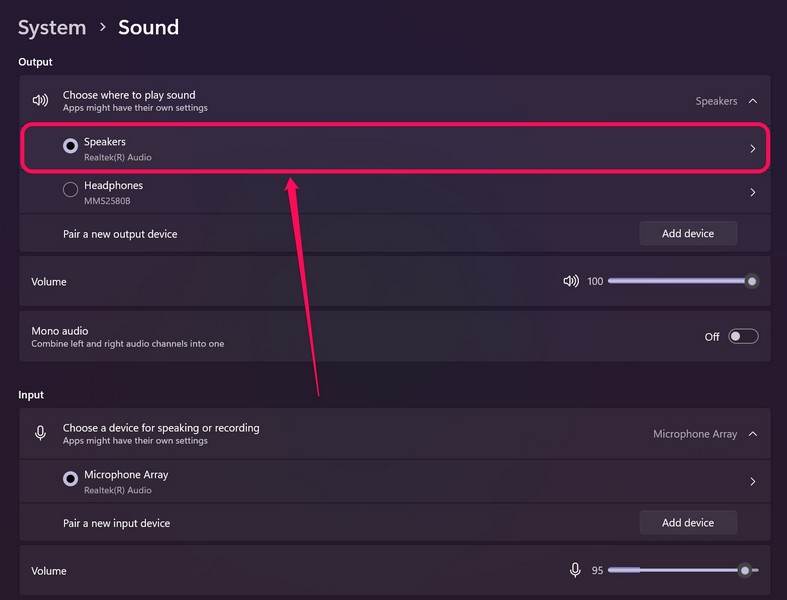Image resolution: width=787 pixels, height=600 pixels.
Task: Open Microphone Array properties via right chevron
Action: [x=753, y=481]
